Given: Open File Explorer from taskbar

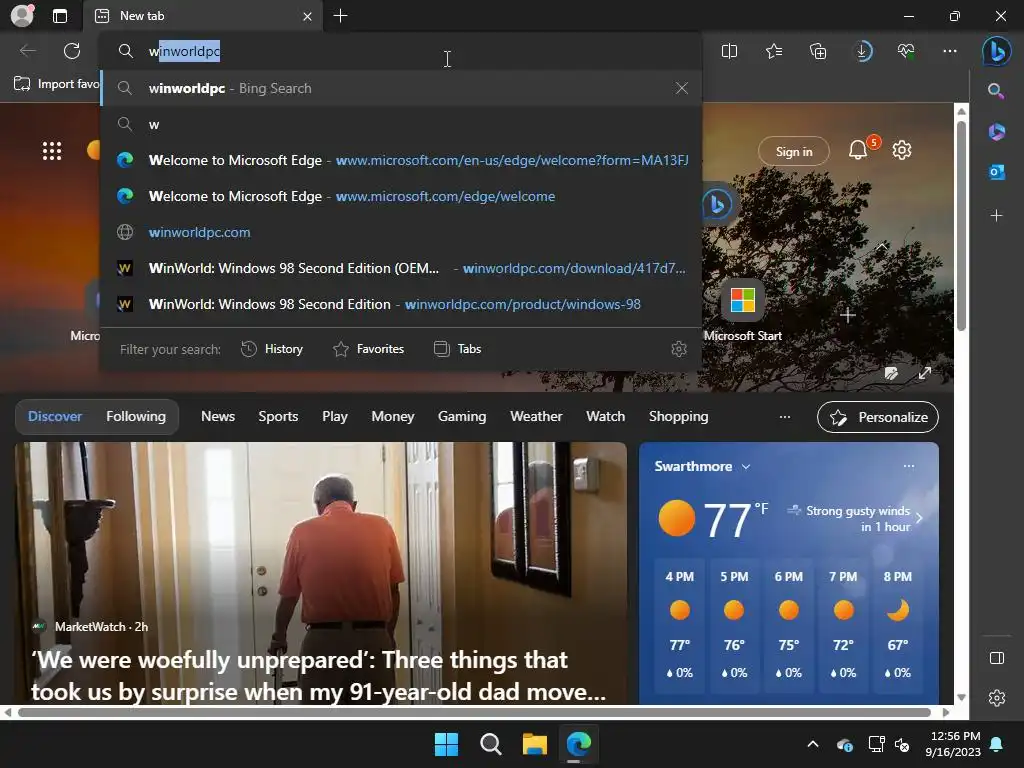Looking at the screenshot, I should pyautogui.click(x=534, y=744).
